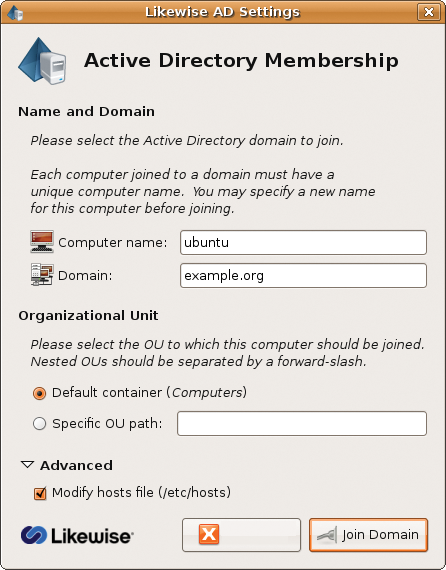This screenshot has height=570, width=446.
Task: Click the computer monitor icon beside Computer name
Action: point(42,241)
